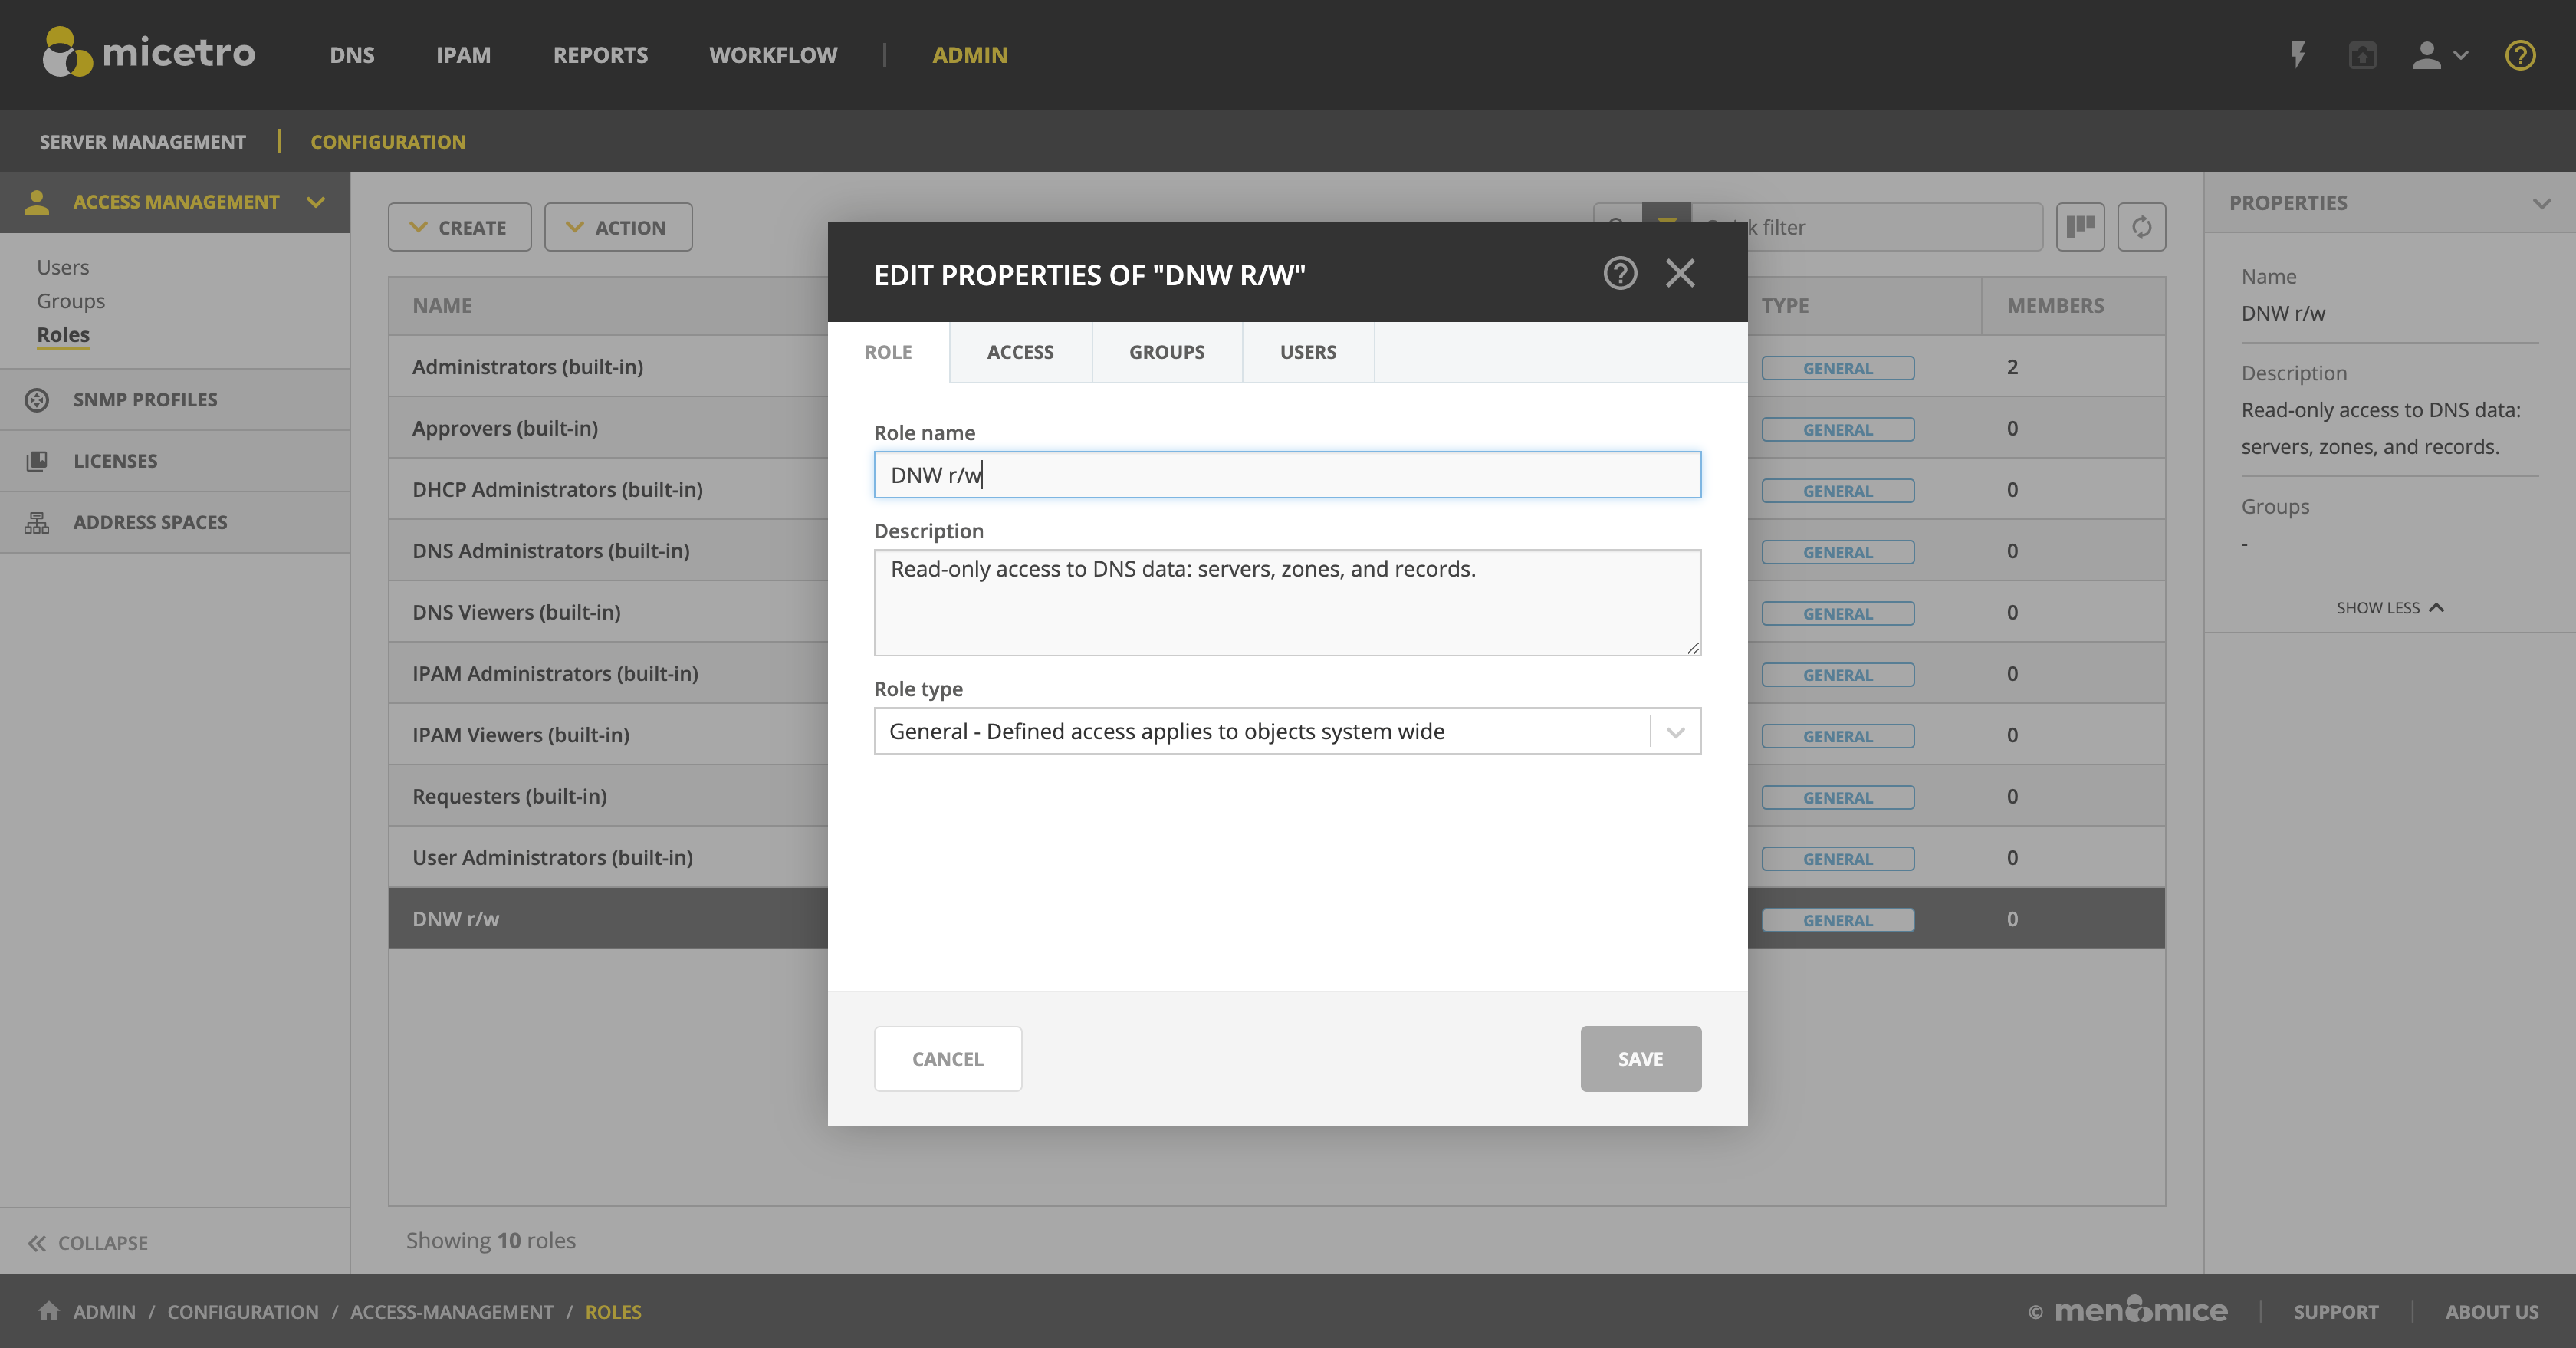
Task: Open the Role type dropdown
Action: (x=1286, y=731)
